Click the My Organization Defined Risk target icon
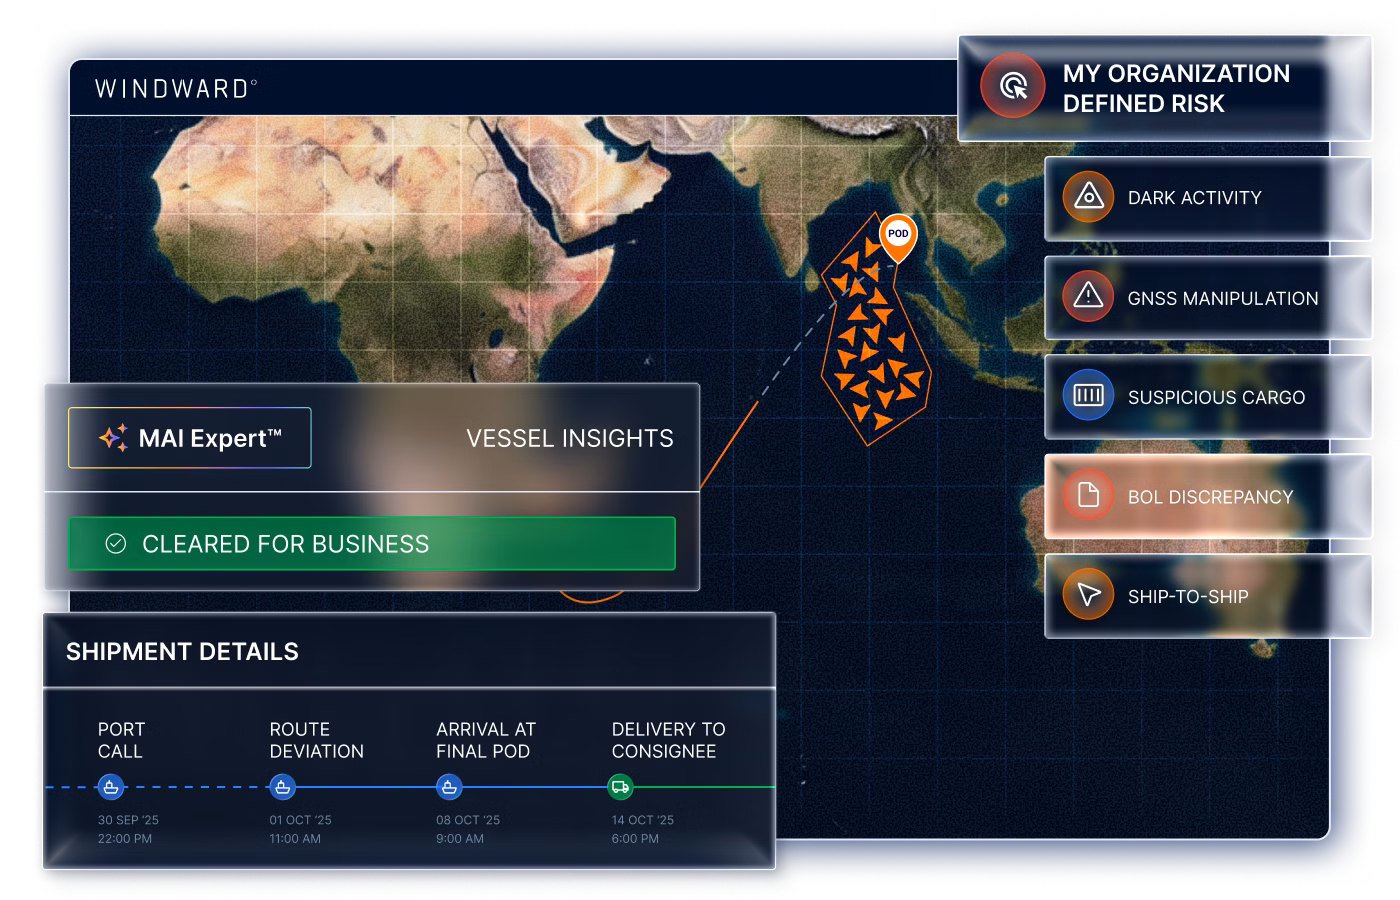The image size is (1400, 900). tap(1013, 86)
